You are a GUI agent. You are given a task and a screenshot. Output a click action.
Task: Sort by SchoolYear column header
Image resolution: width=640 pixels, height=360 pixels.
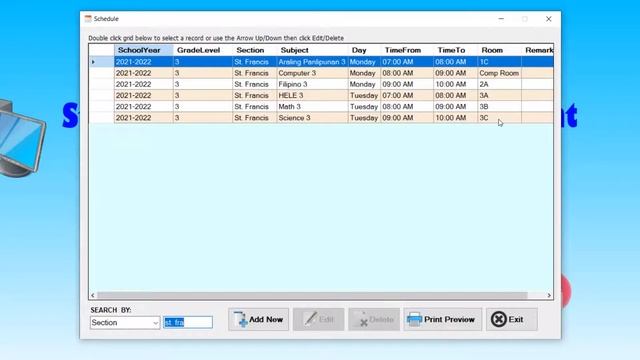[x=143, y=50]
